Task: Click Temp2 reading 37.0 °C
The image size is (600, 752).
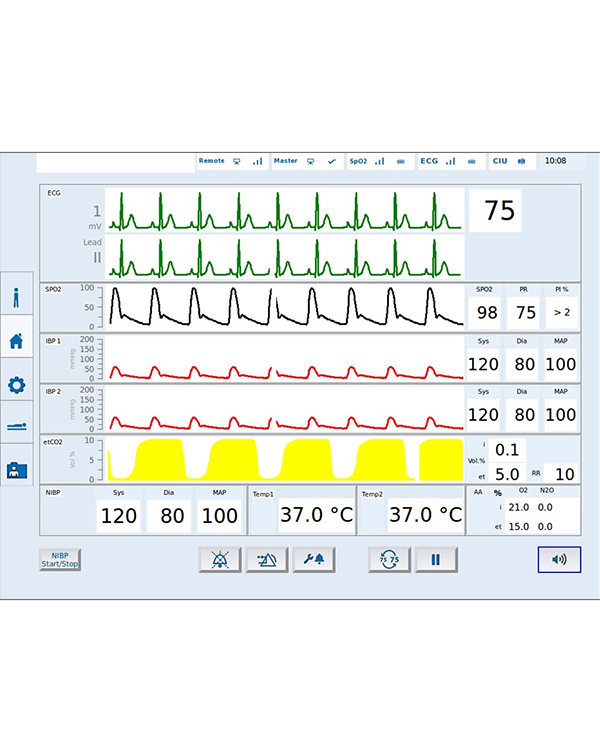Action: 425,515
